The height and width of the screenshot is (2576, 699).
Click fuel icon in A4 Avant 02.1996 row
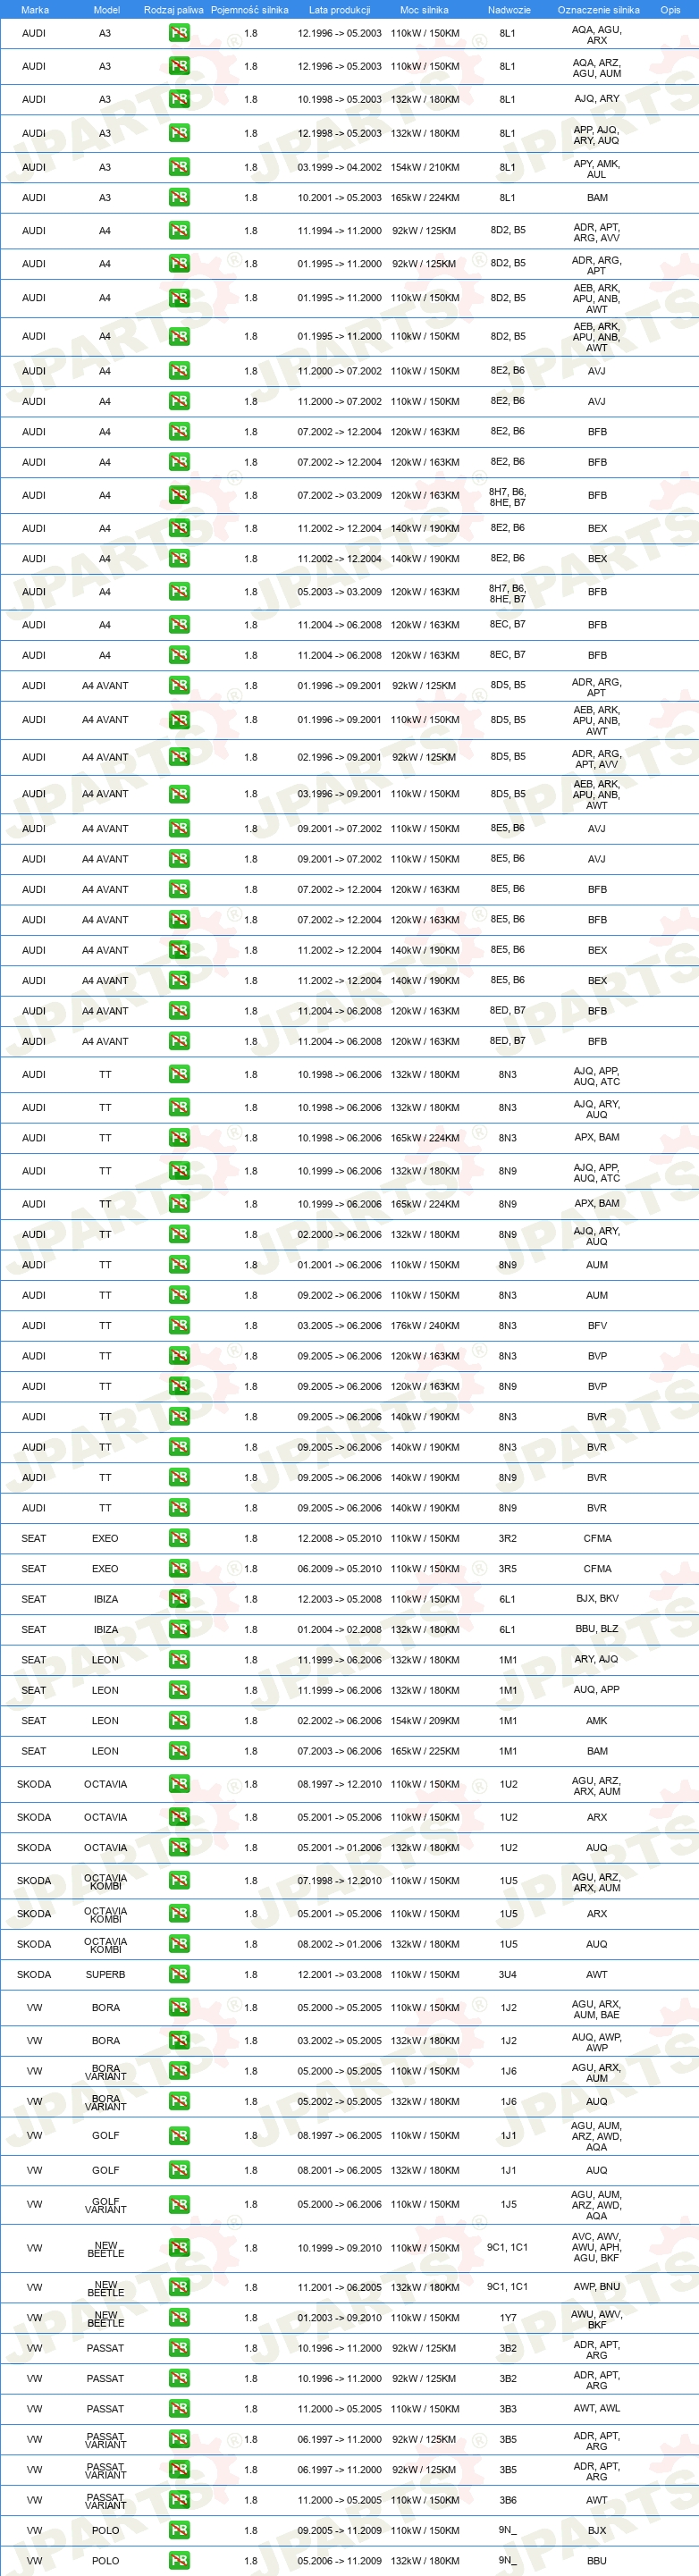pos(179,757)
